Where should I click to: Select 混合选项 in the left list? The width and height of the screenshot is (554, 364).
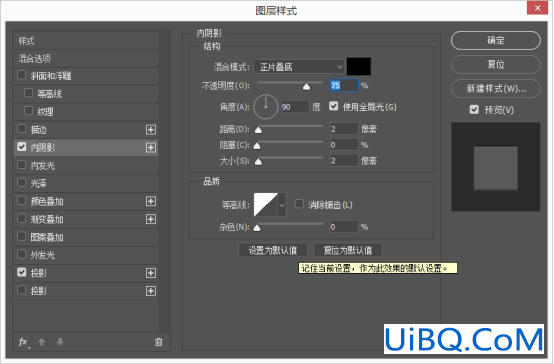tap(35, 59)
